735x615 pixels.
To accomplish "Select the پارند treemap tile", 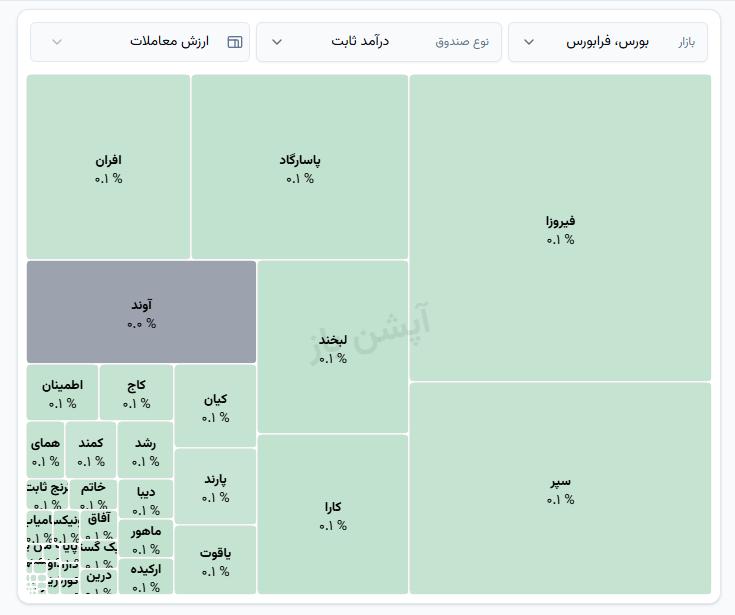I will click(215, 486).
